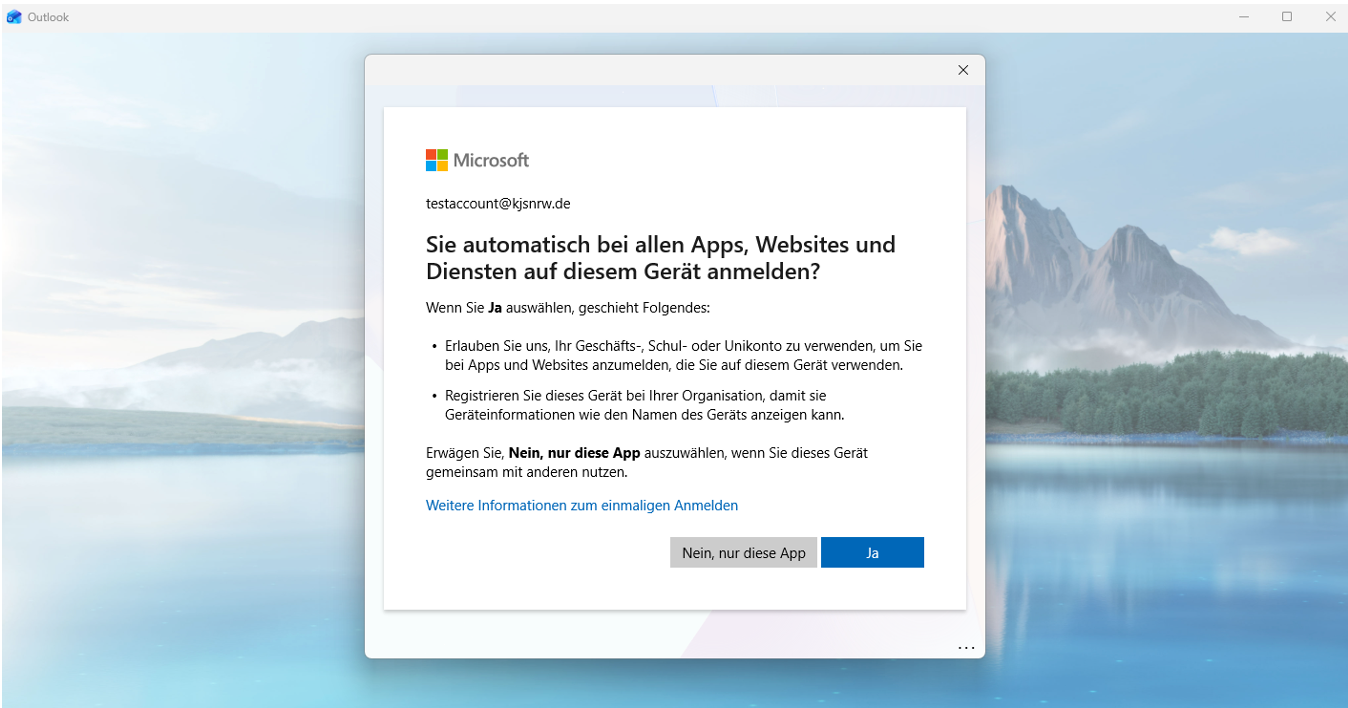Choose "Nein, nur diese App" button
This screenshot has width=1348, height=708.
click(x=743, y=552)
